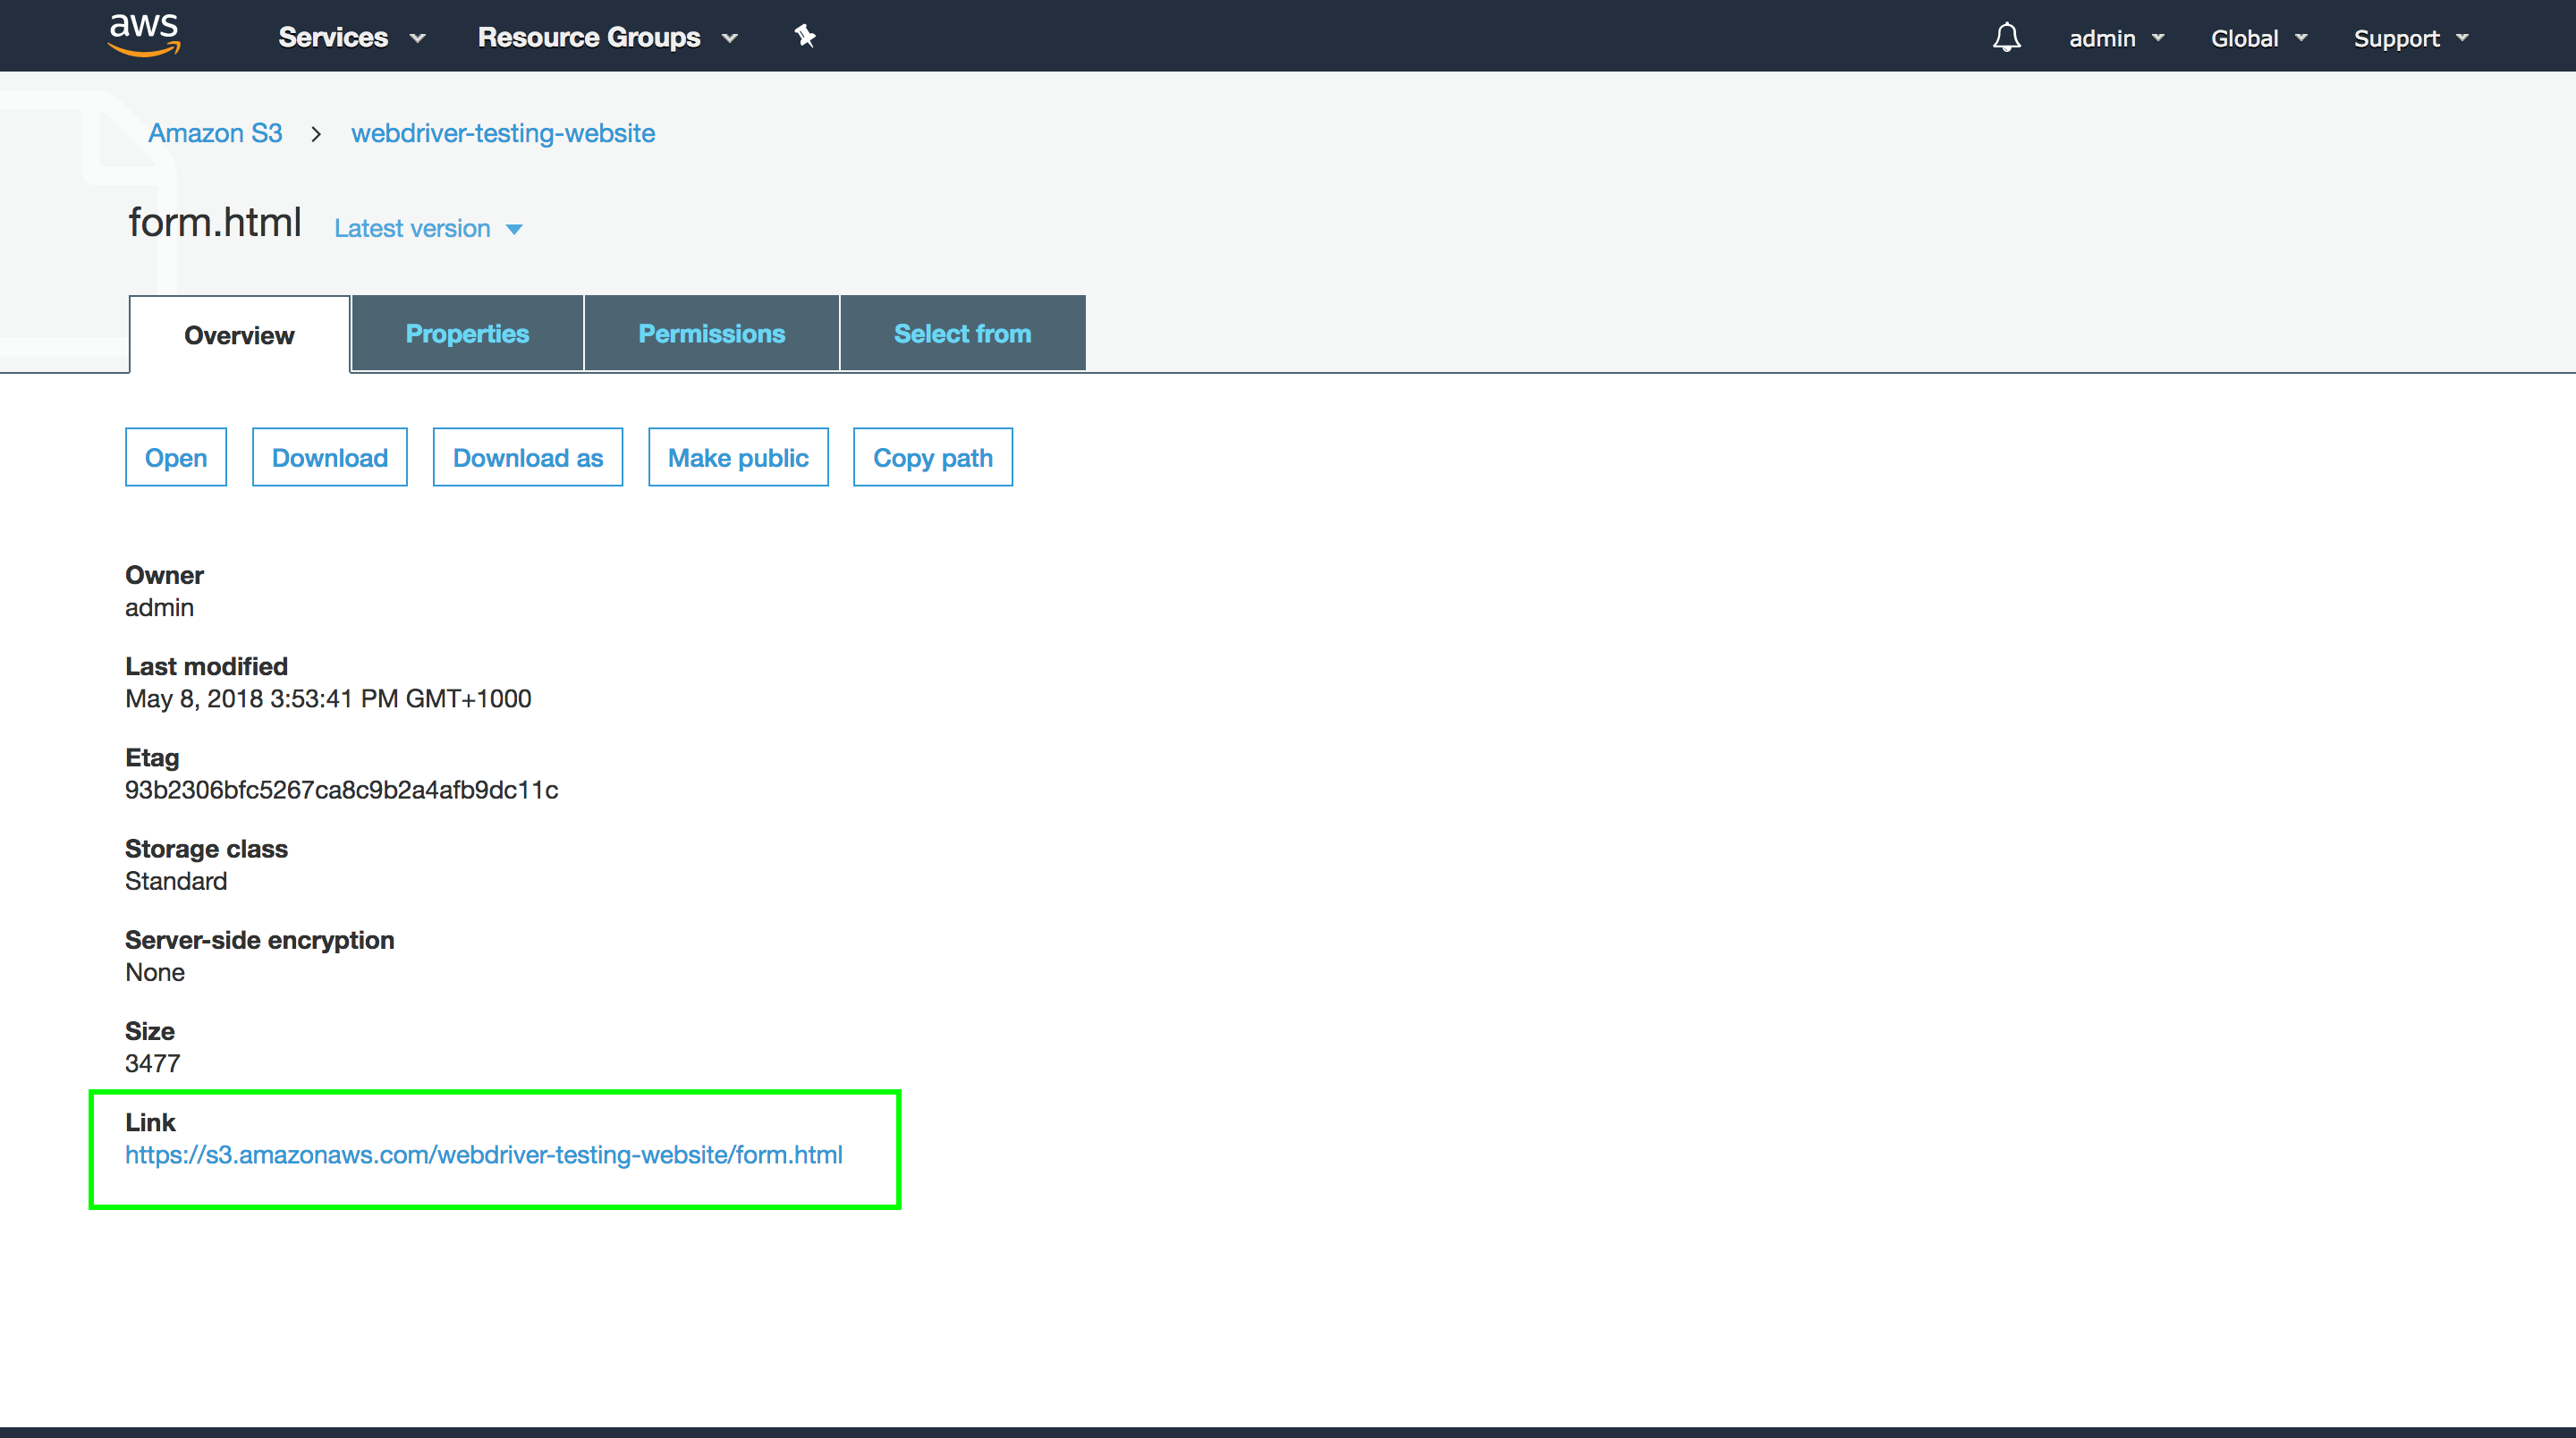The width and height of the screenshot is (2576, 1438).
Task: Switch to the Permissions tab
Action: (x=711, y=334)
